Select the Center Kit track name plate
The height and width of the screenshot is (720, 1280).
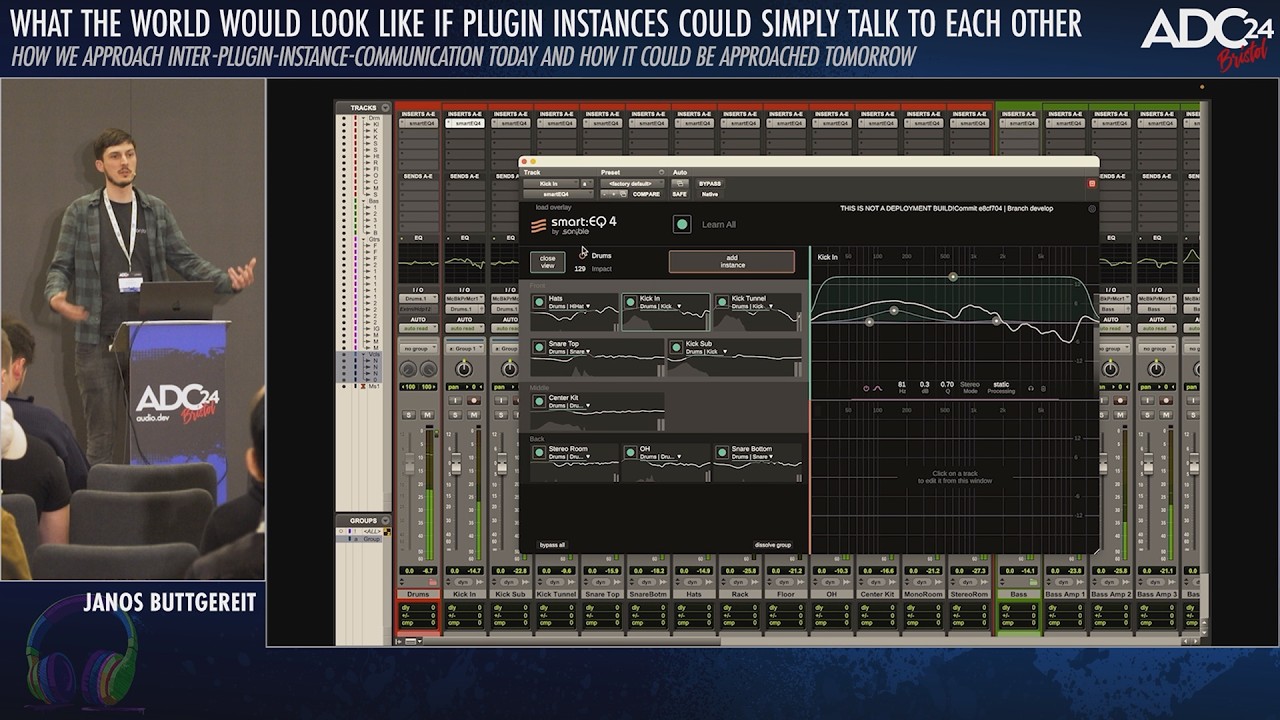[x=878, y=594]
